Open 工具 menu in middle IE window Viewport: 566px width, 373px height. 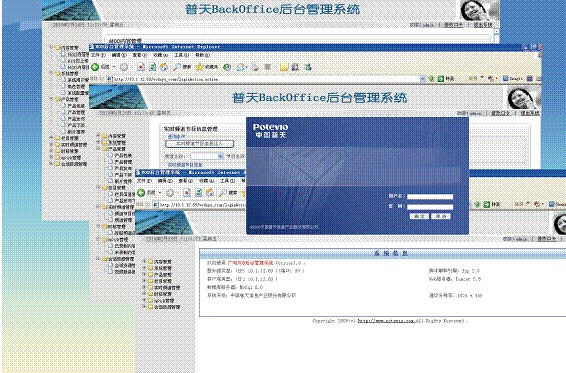coord(182,55)
